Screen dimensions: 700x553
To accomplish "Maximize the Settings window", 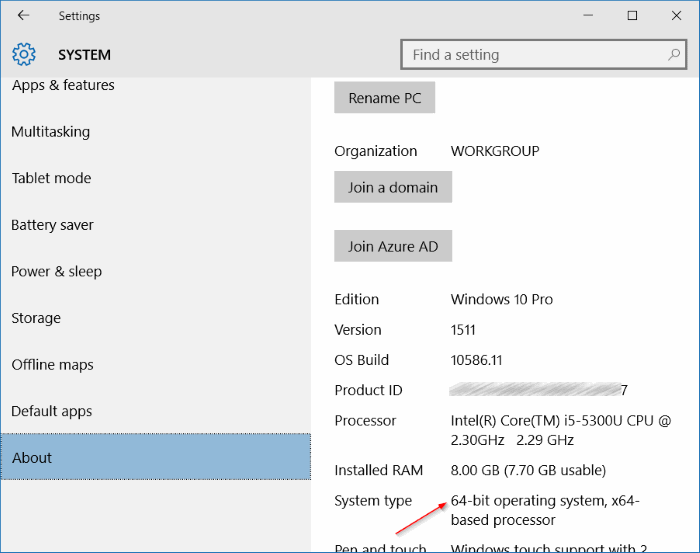I will (x=632, y=16).
